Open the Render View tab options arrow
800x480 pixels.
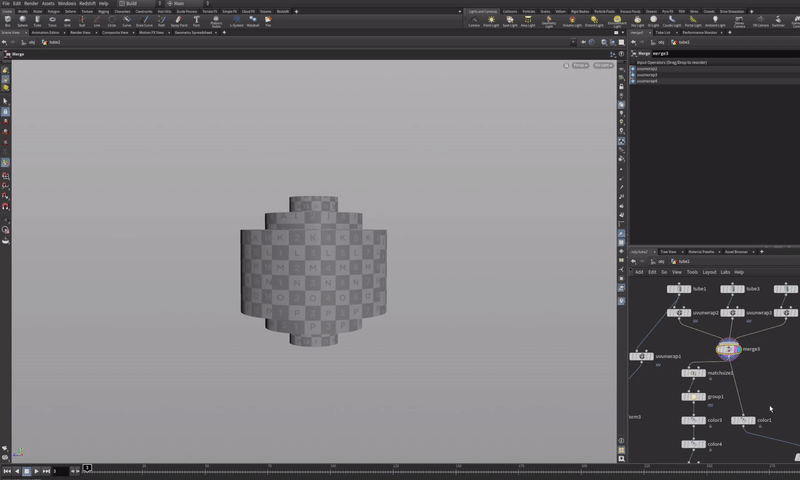pyautogui.click(x=96, y=33)
